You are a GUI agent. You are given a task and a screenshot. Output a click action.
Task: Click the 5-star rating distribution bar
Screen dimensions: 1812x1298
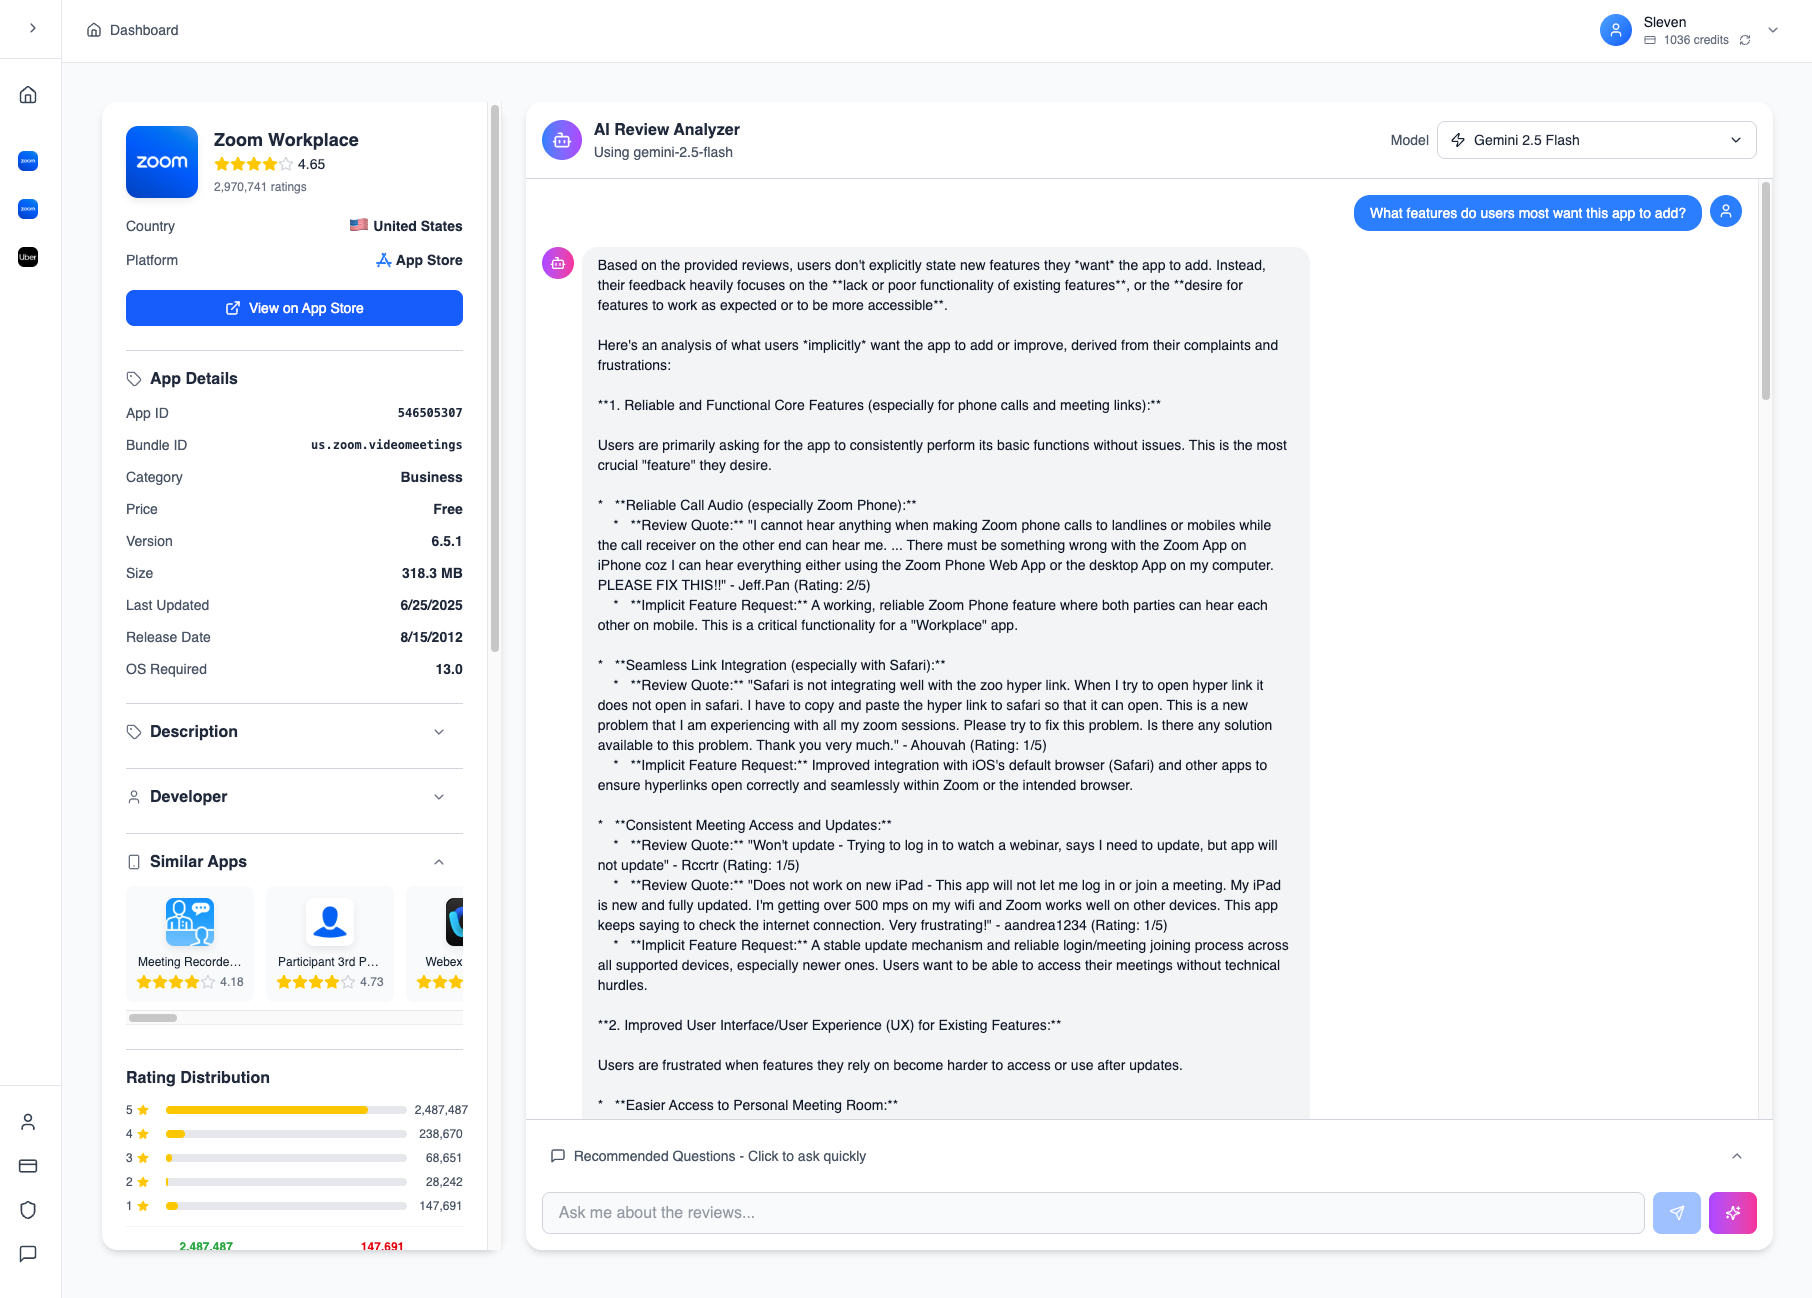pos(286,1110)
